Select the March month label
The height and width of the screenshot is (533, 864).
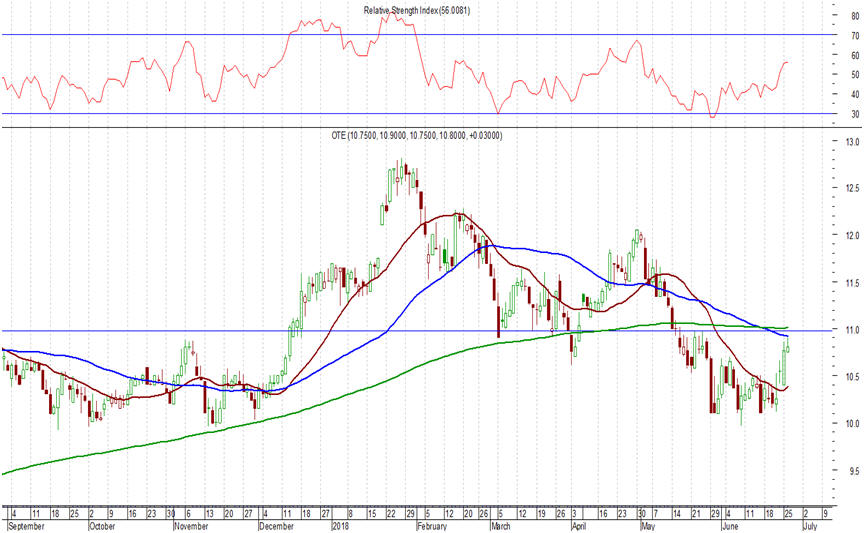501,526
